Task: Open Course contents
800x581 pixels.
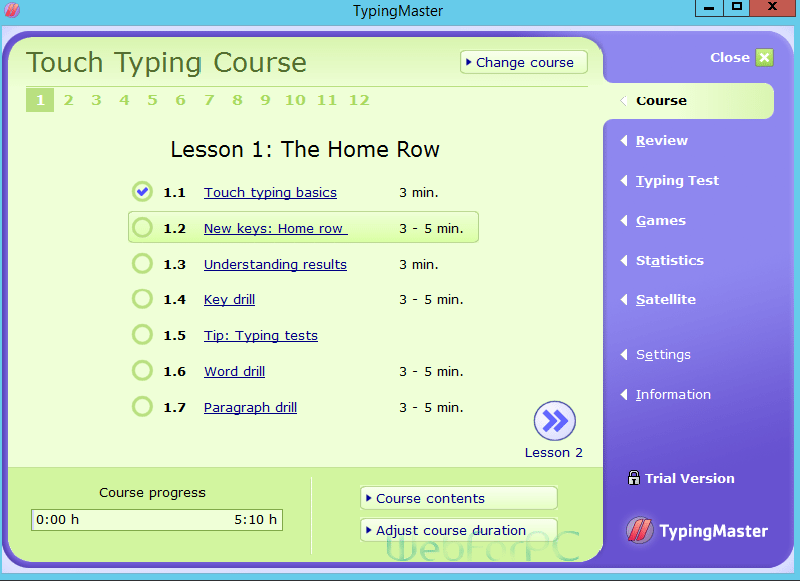Action: pos(459,498)
